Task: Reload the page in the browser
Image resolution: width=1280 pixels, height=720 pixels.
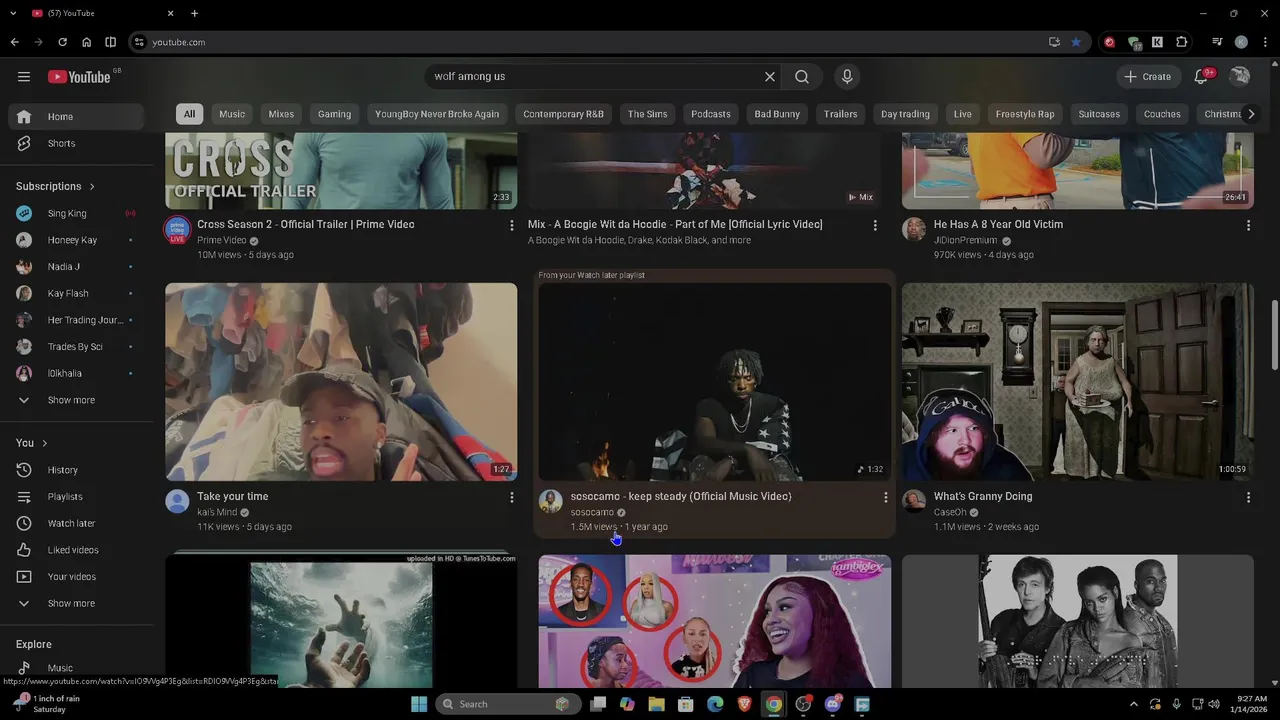Action: (x=62, y=42)
